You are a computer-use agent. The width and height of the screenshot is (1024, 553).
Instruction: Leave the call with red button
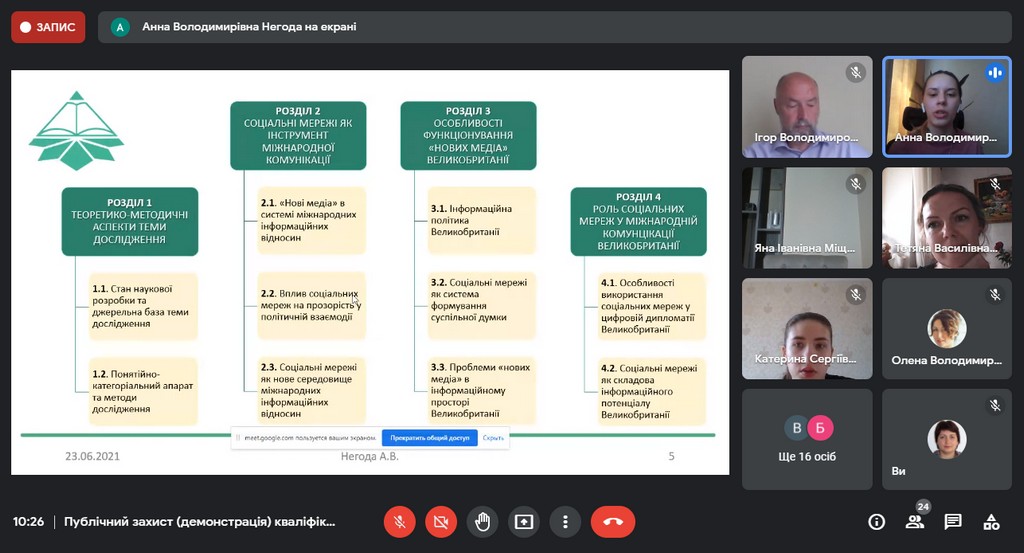coord(613,521)
